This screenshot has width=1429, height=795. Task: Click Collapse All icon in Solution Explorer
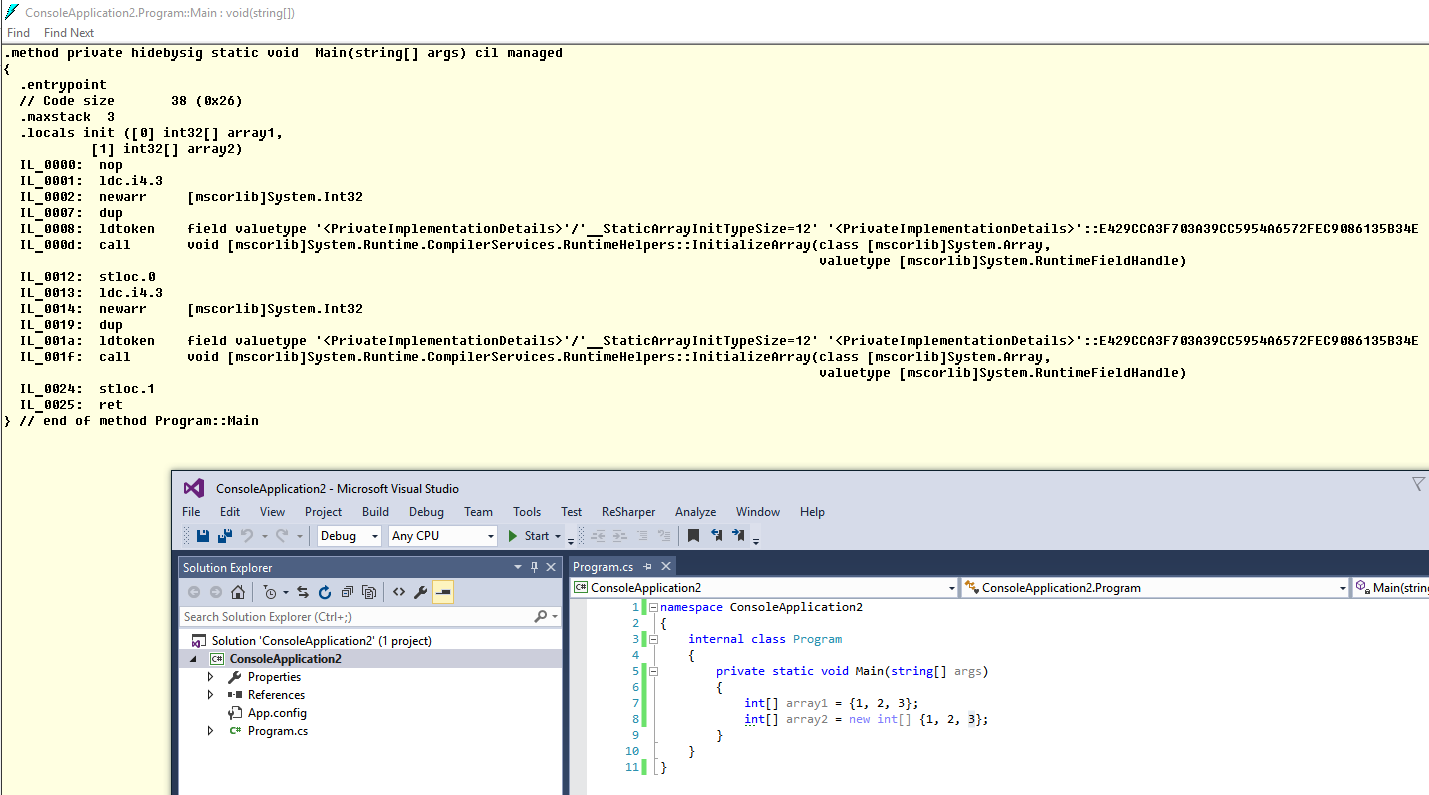347,592
